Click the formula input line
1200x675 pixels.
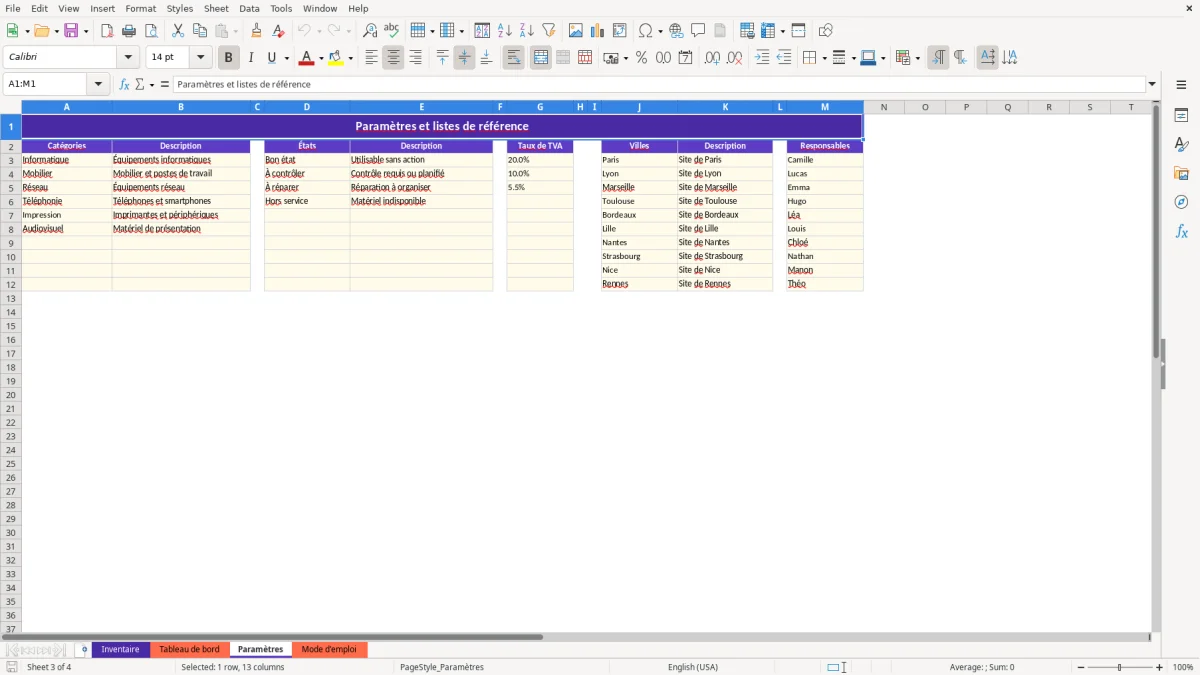tap(659, 84)
